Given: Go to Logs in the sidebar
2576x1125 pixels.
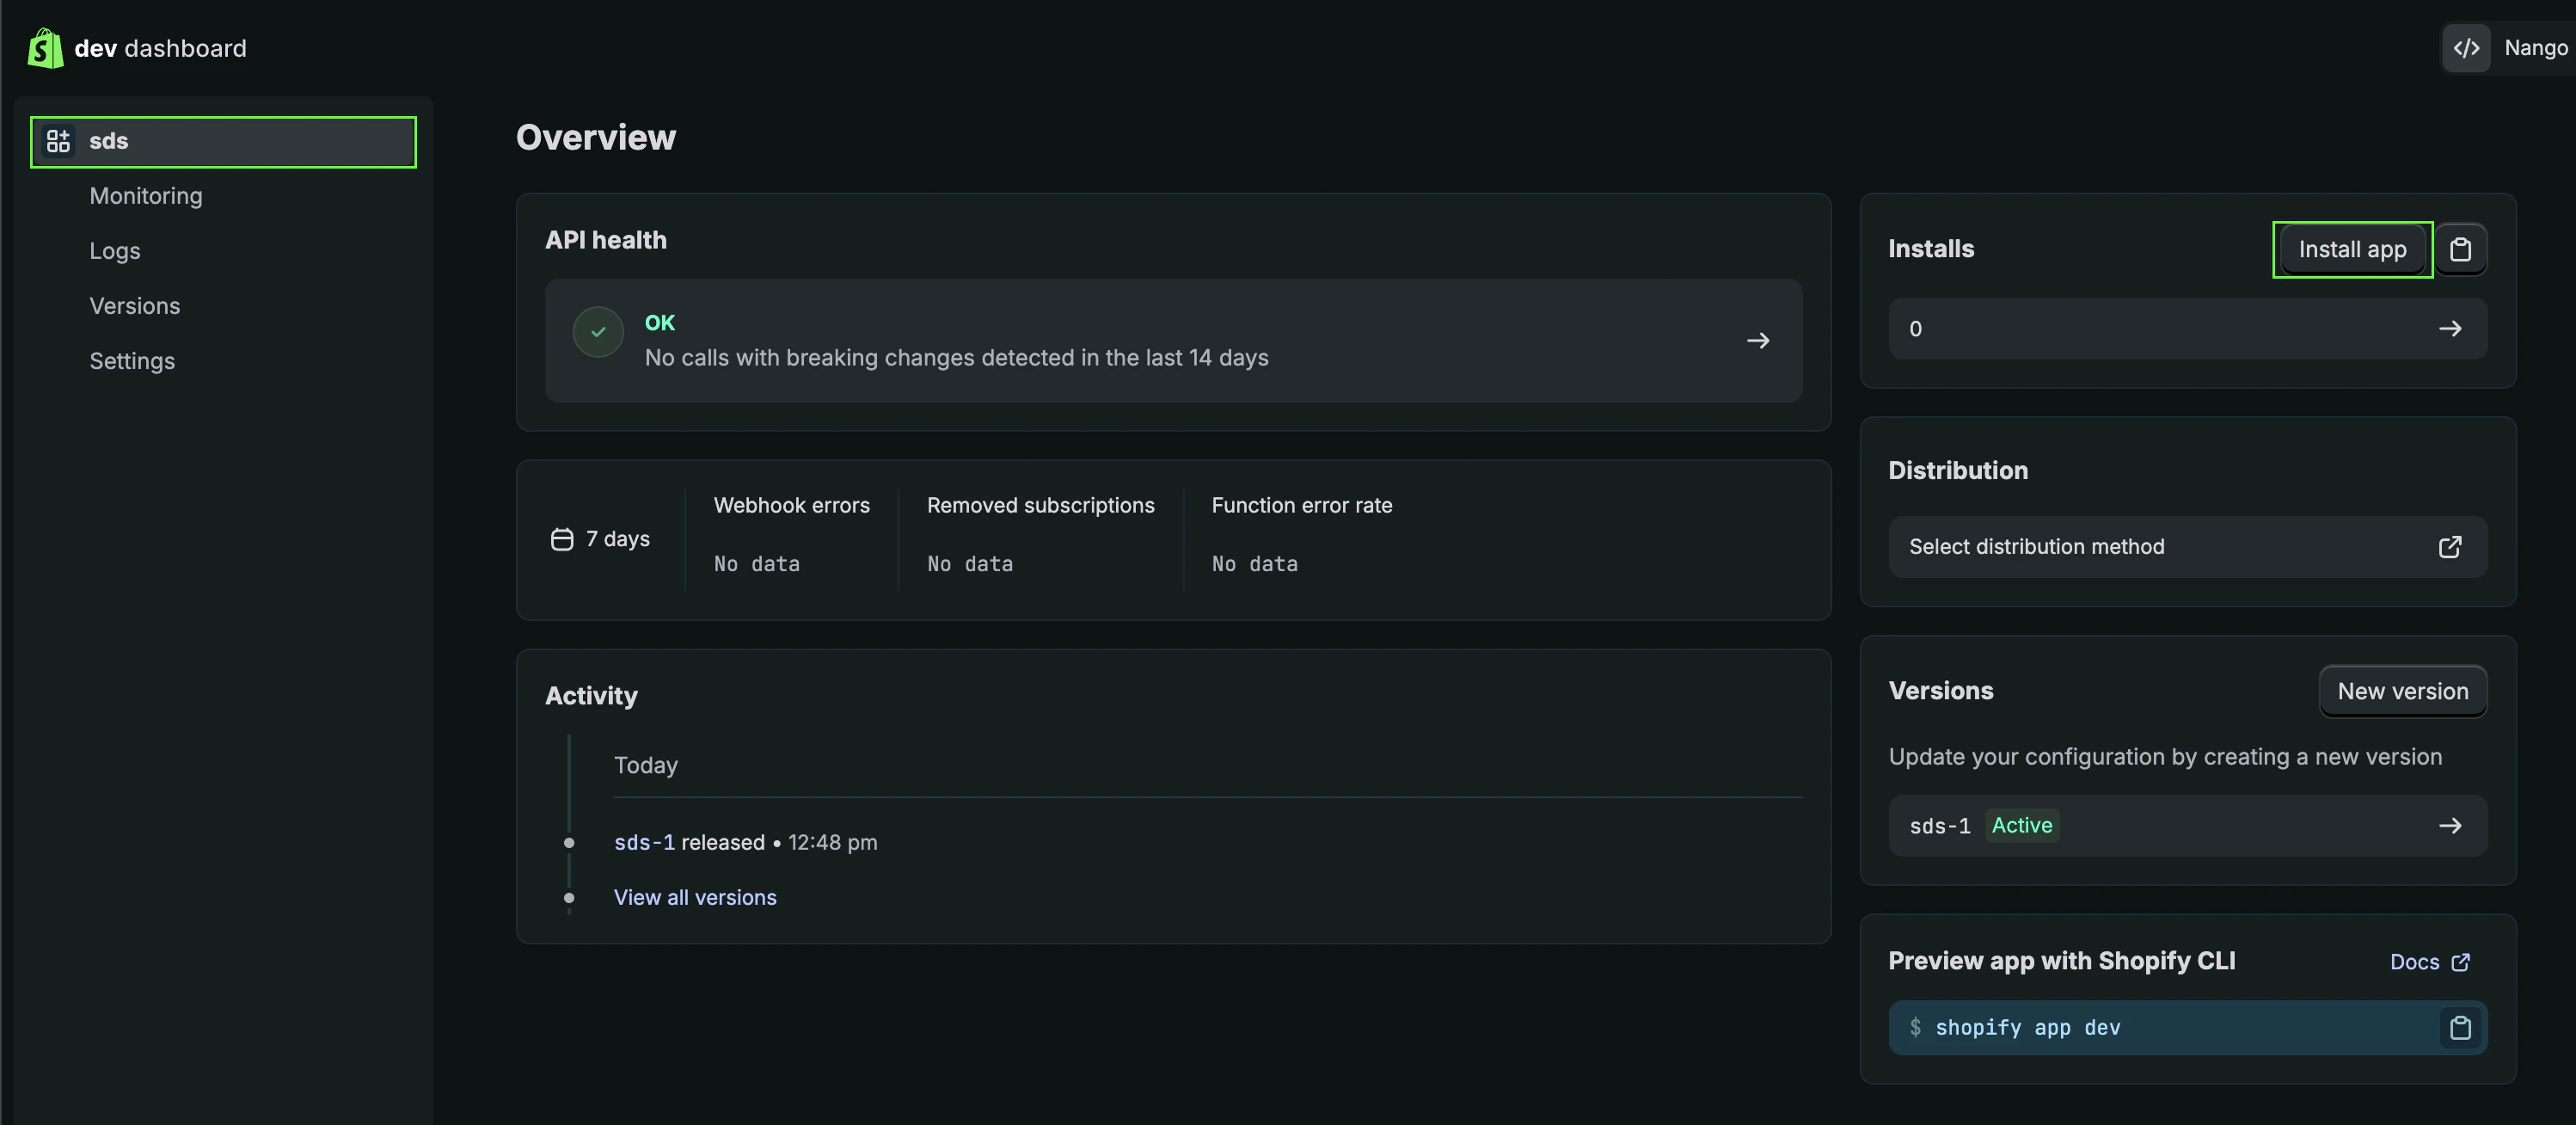Looking at the screenshot, I should point(115,251).
